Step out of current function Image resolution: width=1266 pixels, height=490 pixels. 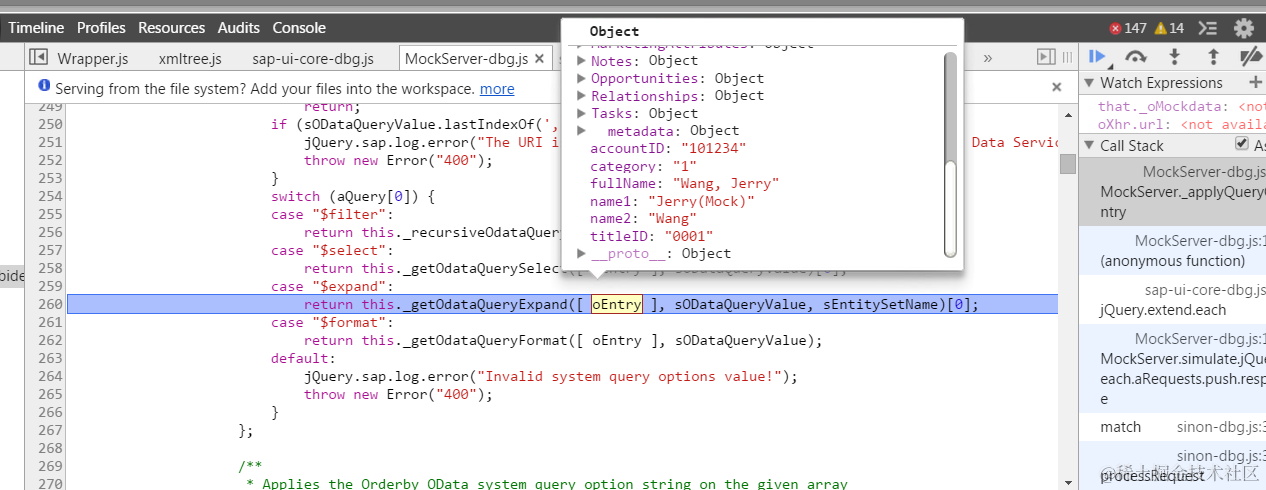pyautogui.click(x=1213, y=57)
